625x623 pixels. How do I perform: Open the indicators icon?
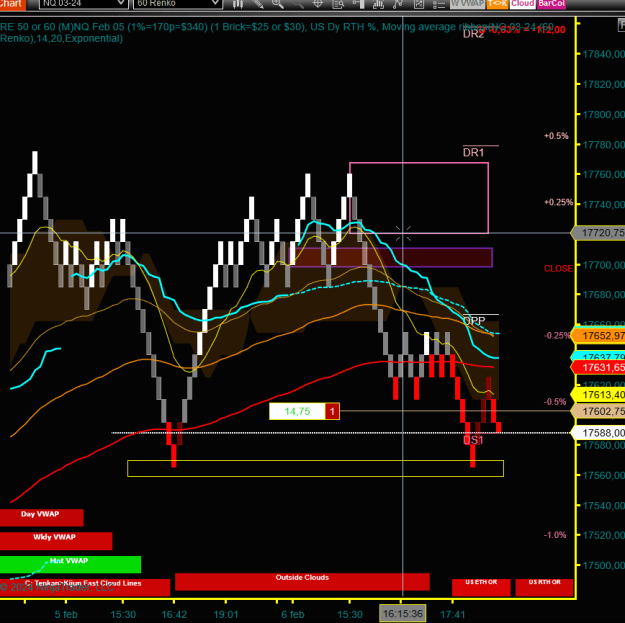[x=378, y=4]
